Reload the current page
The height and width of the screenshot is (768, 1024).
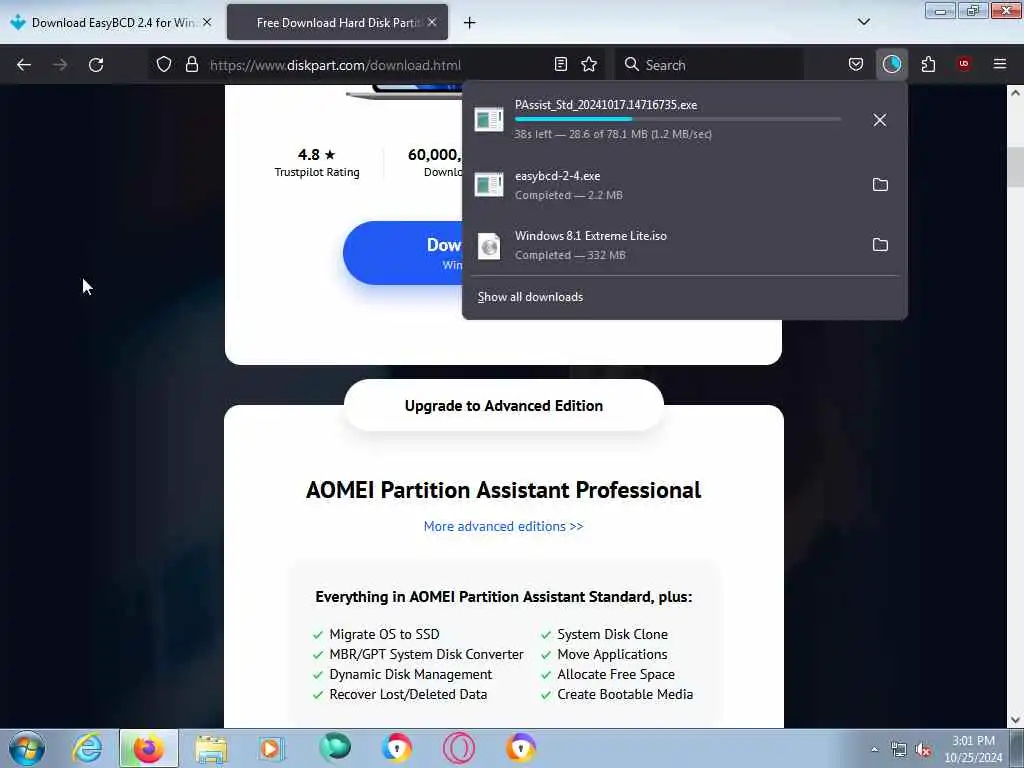click(96, 65)
